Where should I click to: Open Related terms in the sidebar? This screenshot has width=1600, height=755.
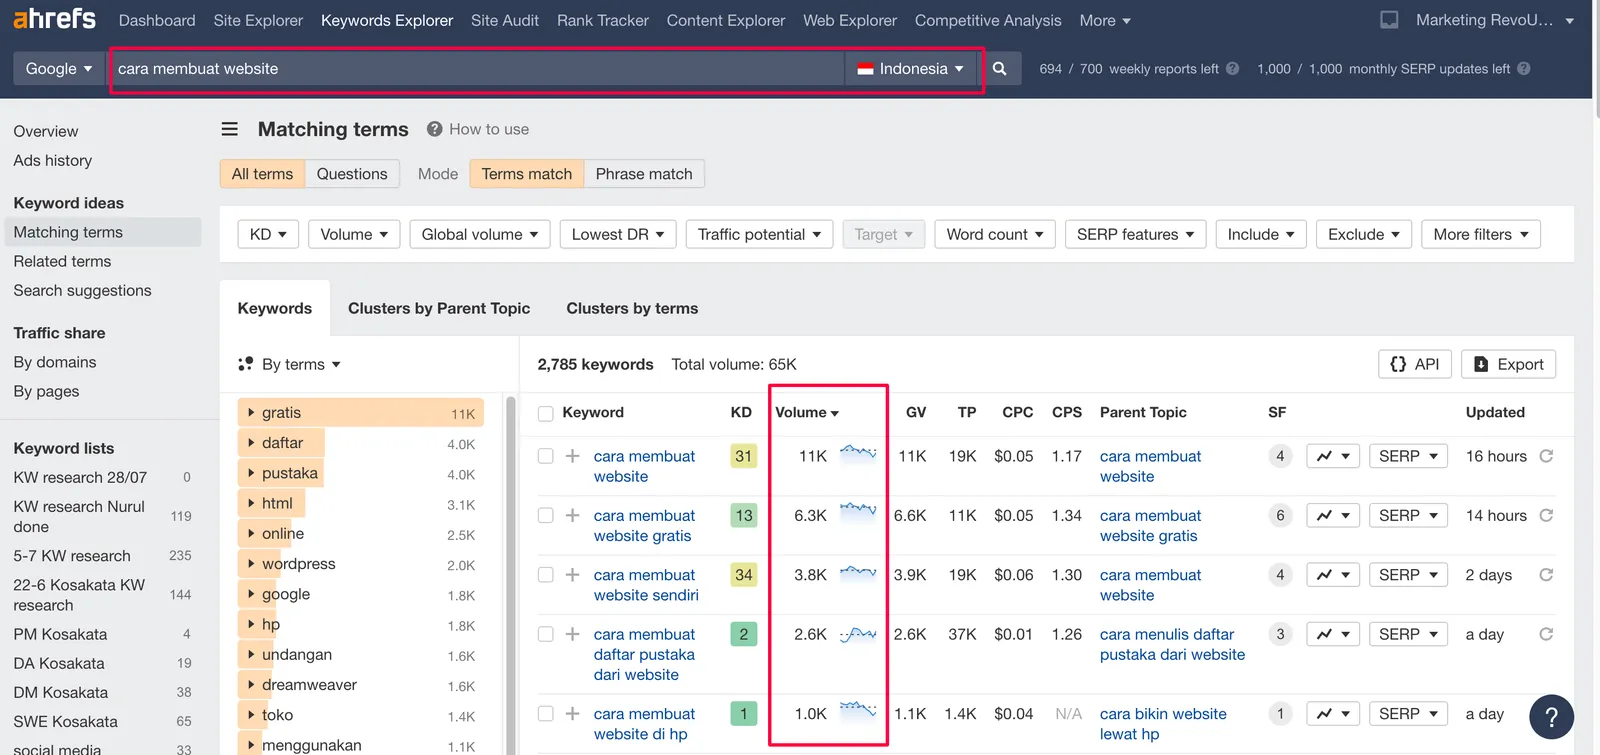[62, 261]
